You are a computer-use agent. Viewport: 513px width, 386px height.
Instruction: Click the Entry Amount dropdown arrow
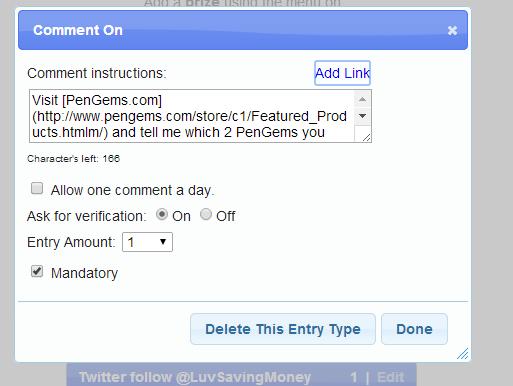click(x=163, y=242)
